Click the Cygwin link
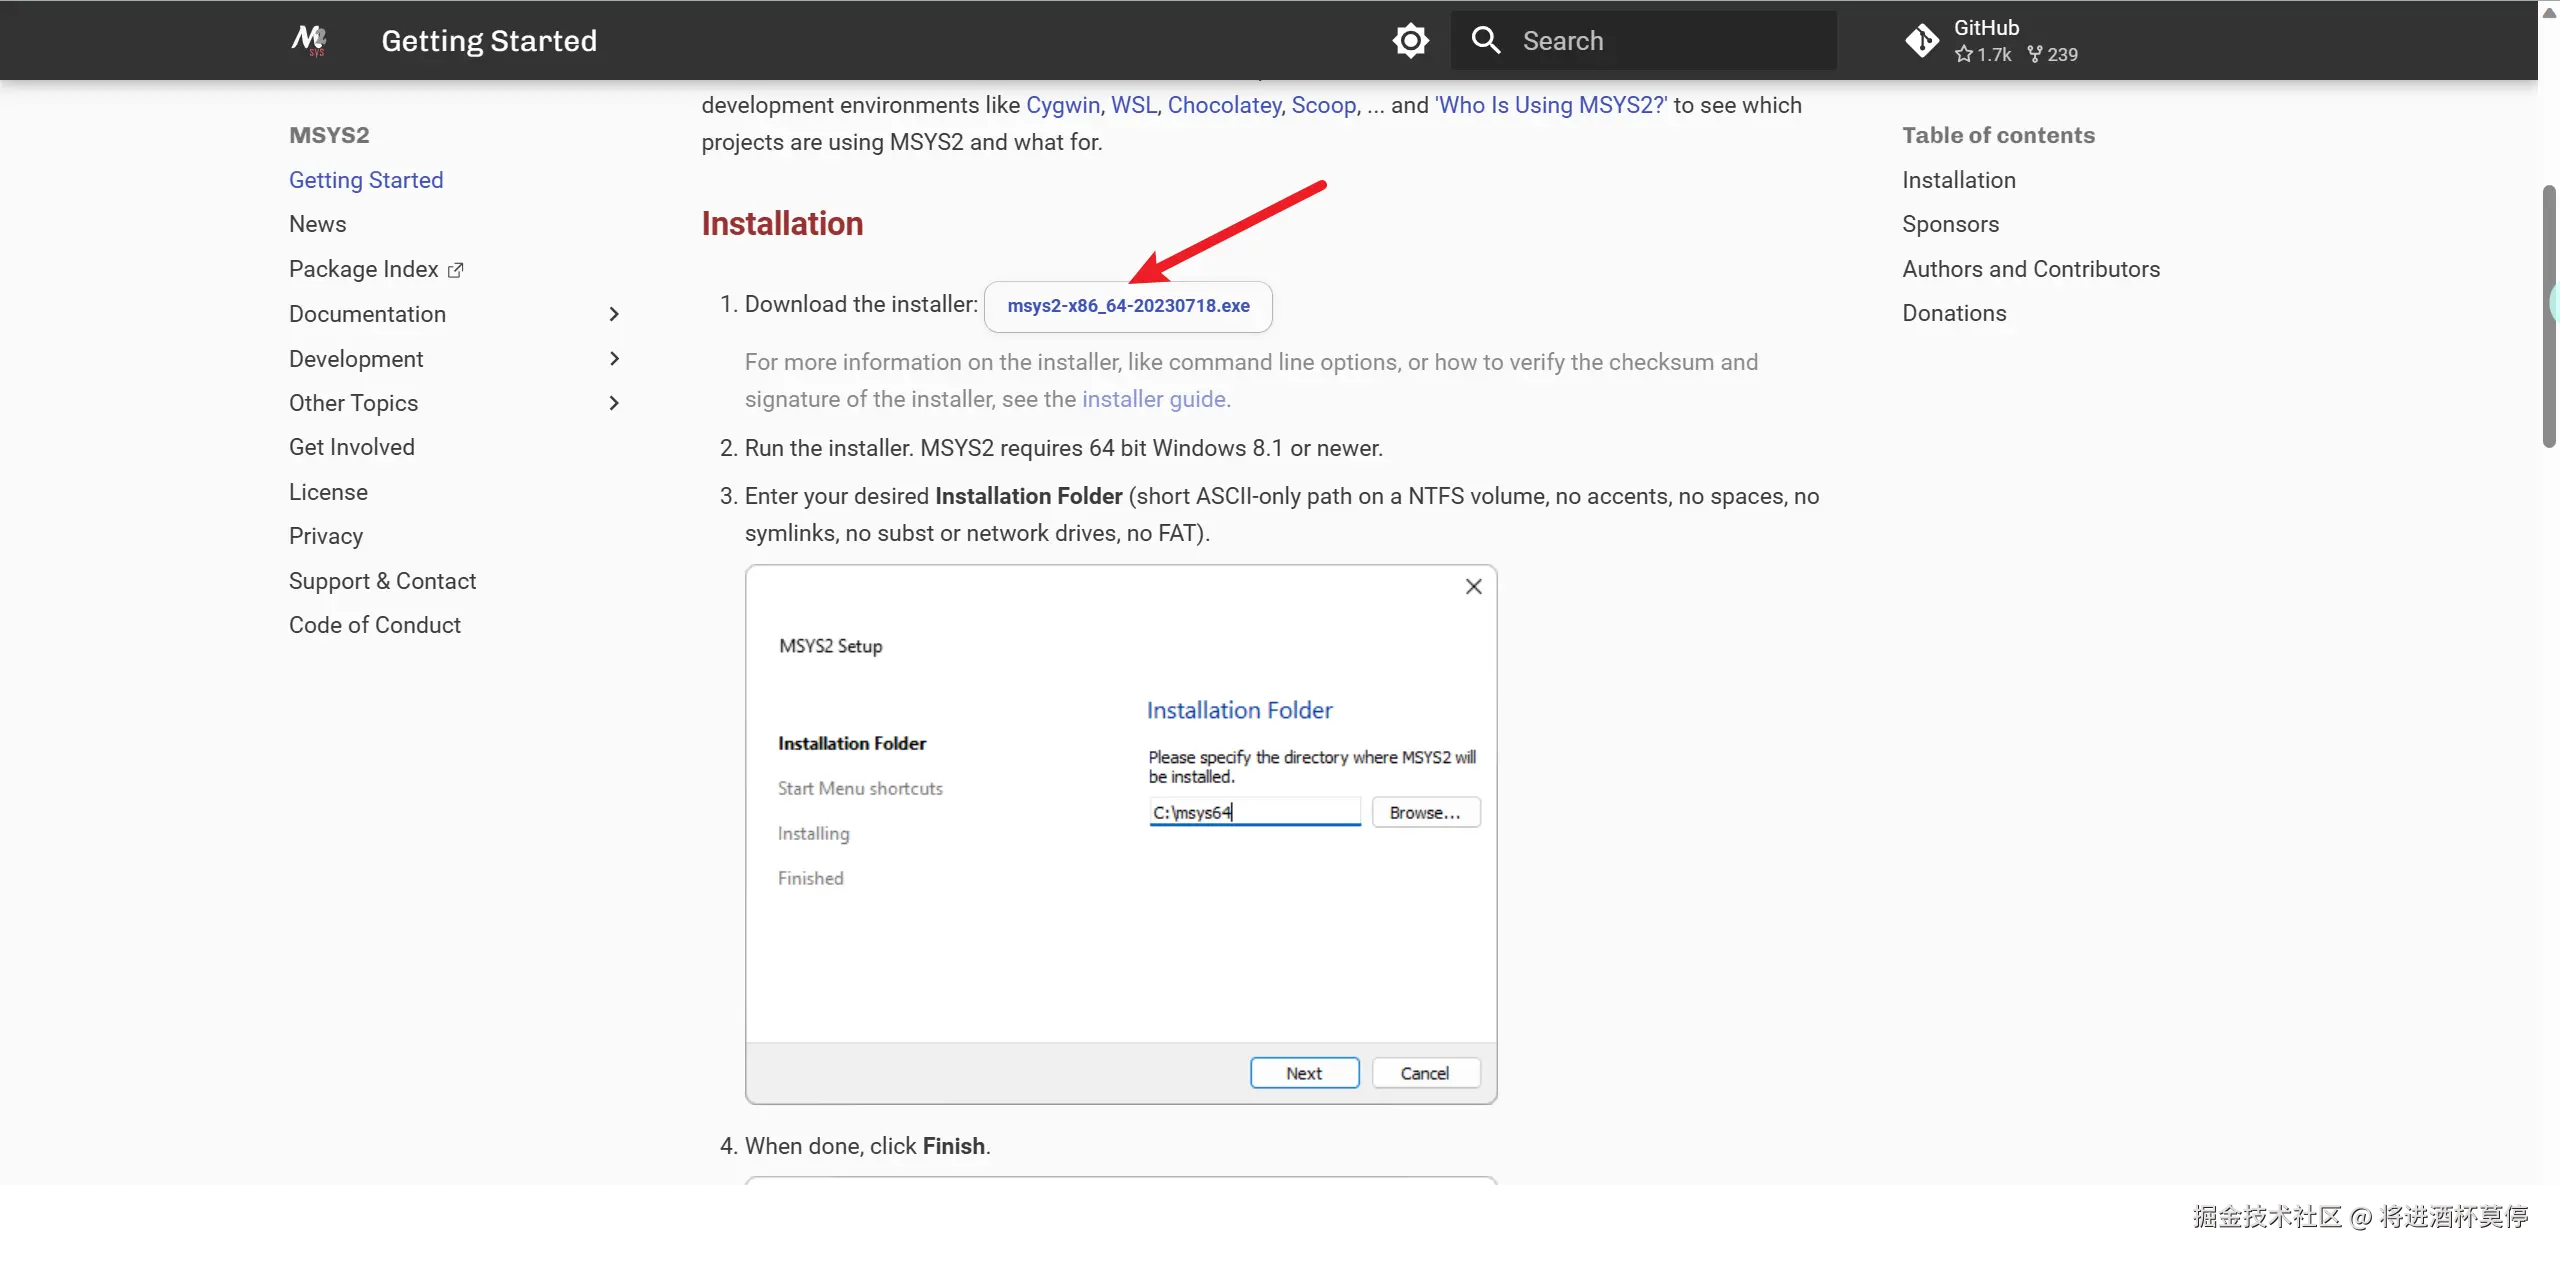2560x1262 pixels. tap(1062, 105)
